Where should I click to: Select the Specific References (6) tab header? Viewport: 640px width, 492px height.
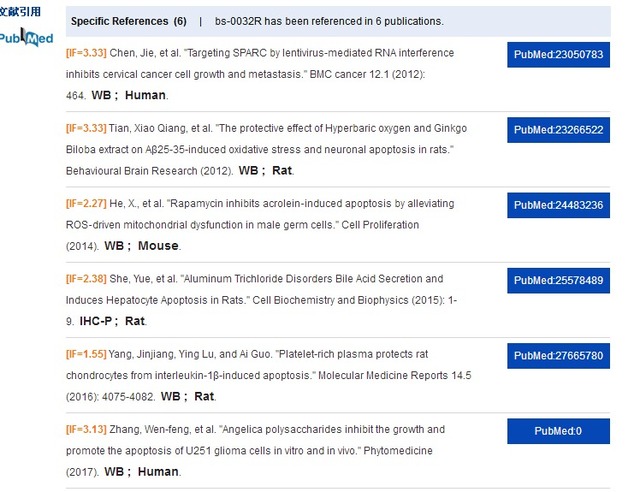(128, 21)
